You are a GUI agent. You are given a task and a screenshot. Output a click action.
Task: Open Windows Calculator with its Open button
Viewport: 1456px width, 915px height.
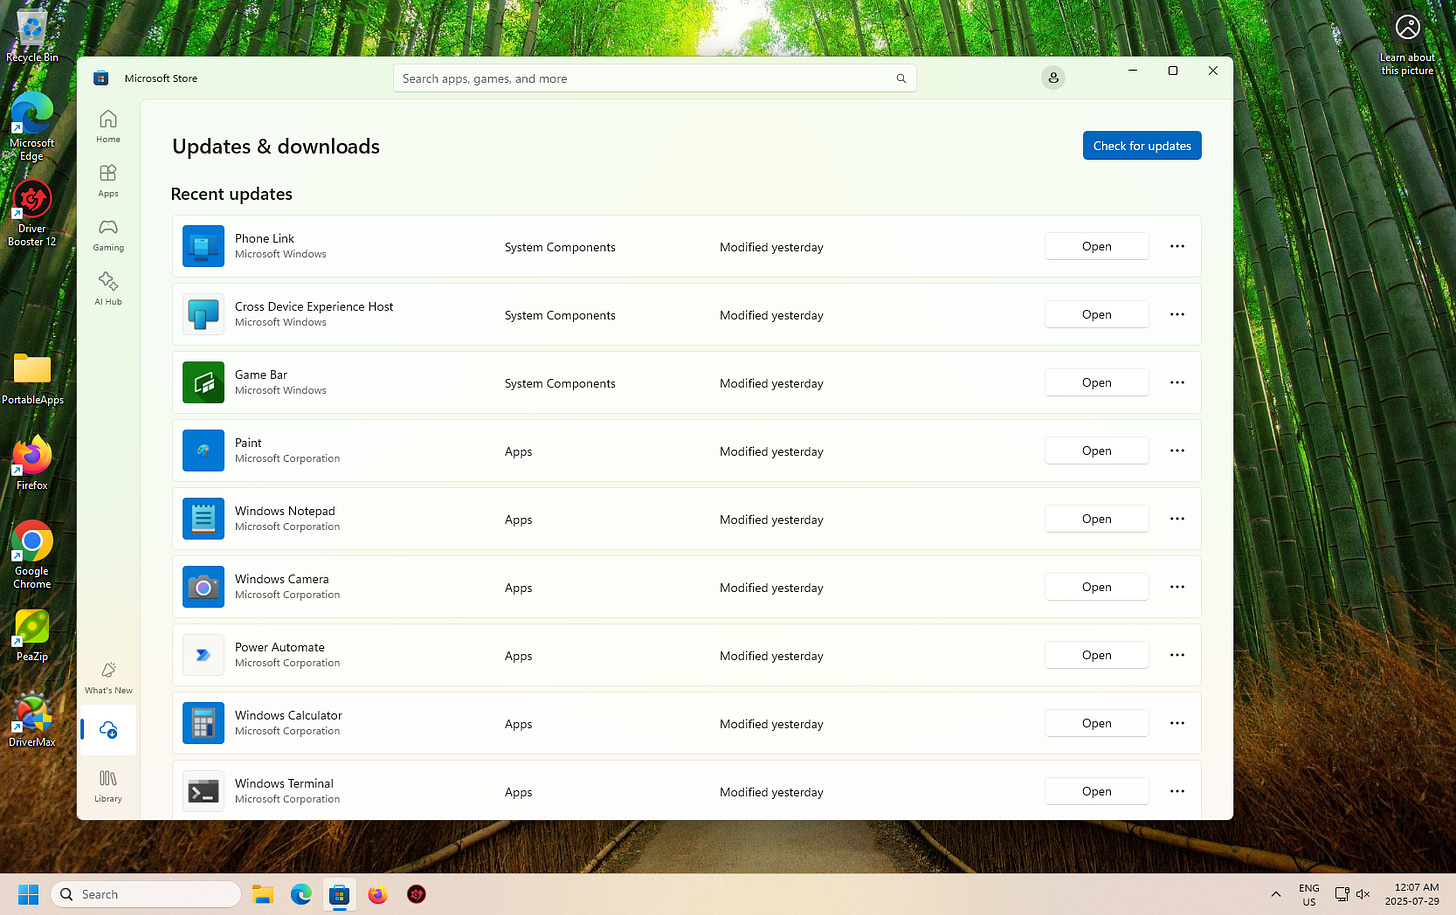1096,722
